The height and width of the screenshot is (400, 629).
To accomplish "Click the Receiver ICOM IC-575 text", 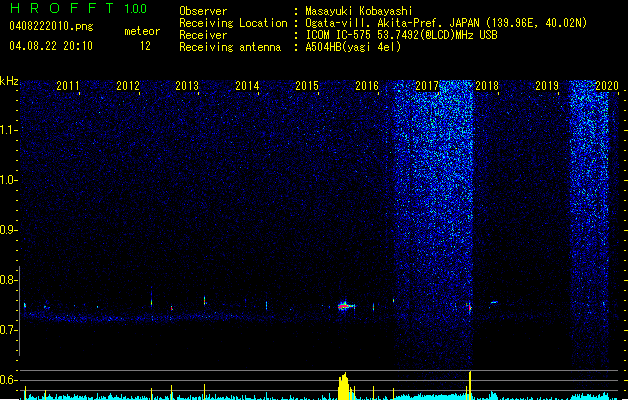I will pos(401,35).
